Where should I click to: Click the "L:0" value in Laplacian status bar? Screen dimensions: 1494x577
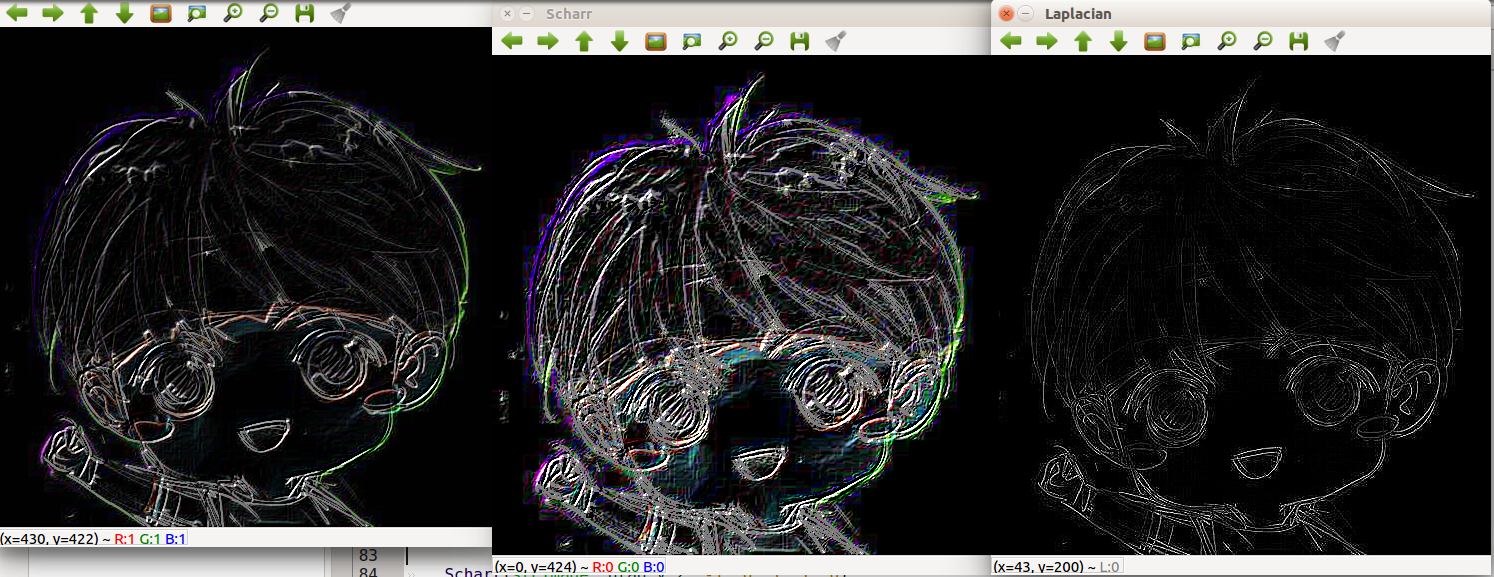pos(1108,567)
